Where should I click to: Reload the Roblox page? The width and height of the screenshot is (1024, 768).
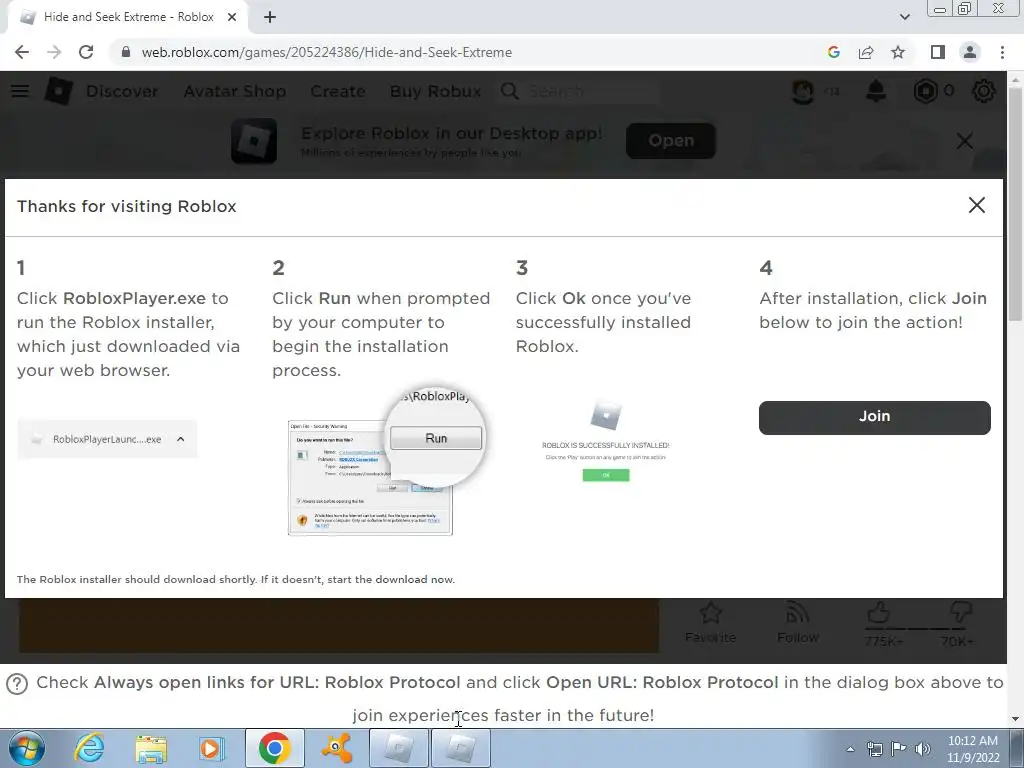[86, 52]
